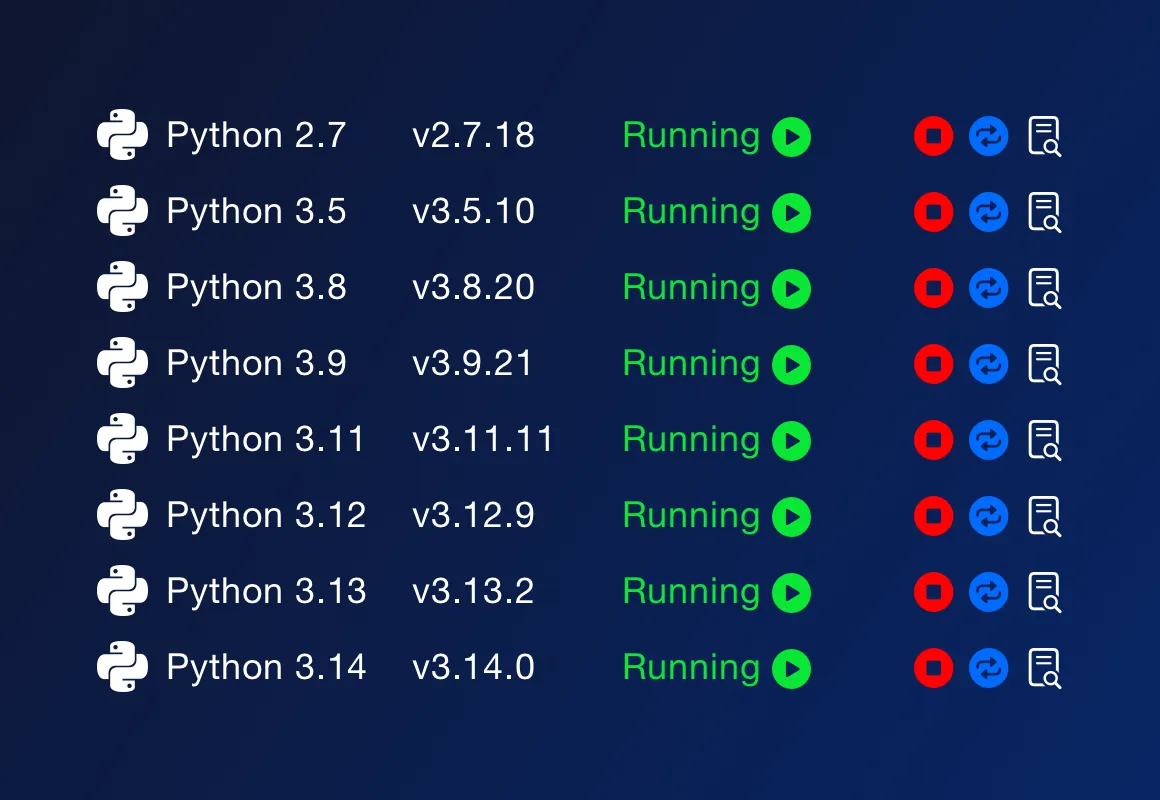The height and width of the screenshot is (800, 1160).
Task: View logs for Python 3.5
Action: [1045, 212]
